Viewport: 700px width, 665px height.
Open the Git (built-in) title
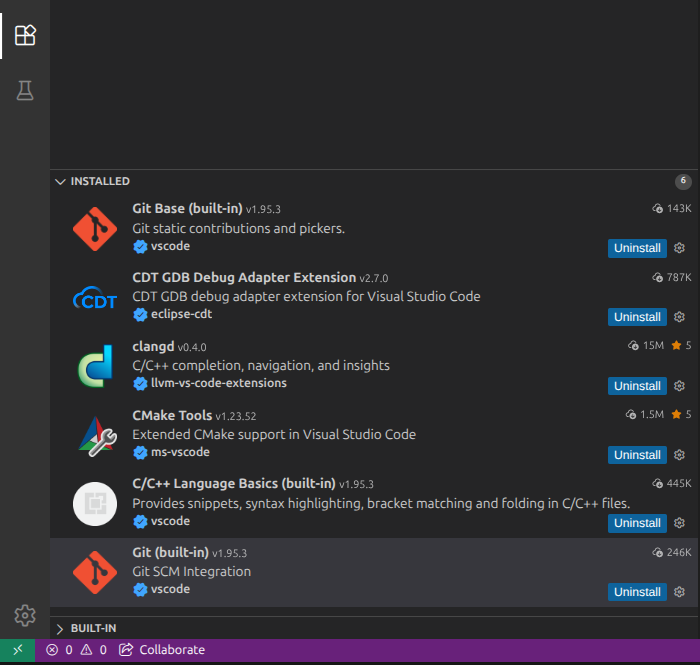[171, 553]
